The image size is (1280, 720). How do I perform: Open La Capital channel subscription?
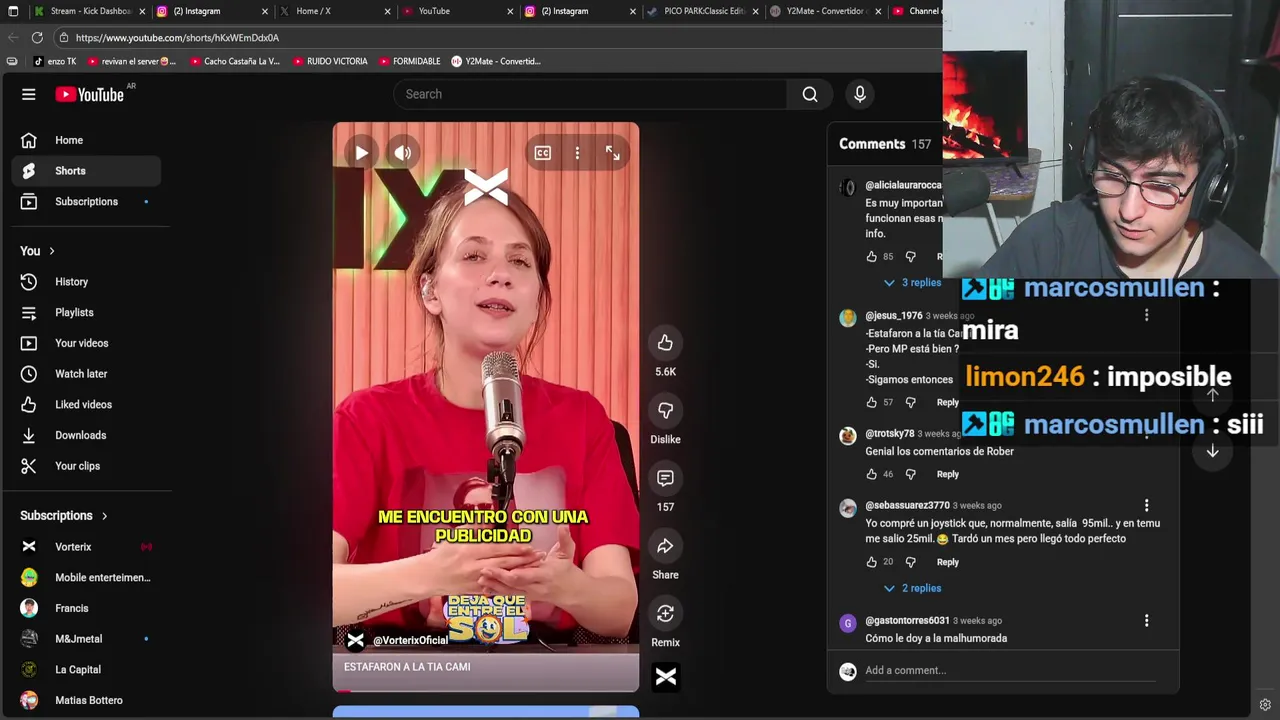(x=86, y=670)
